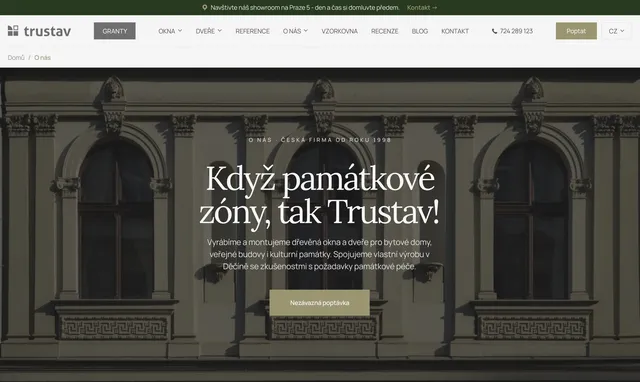Image resolution: width=640 pixels, height=382 pixels.
Task: Expand the O NÁS dropdown menu
Action: (x=295, y=31)
